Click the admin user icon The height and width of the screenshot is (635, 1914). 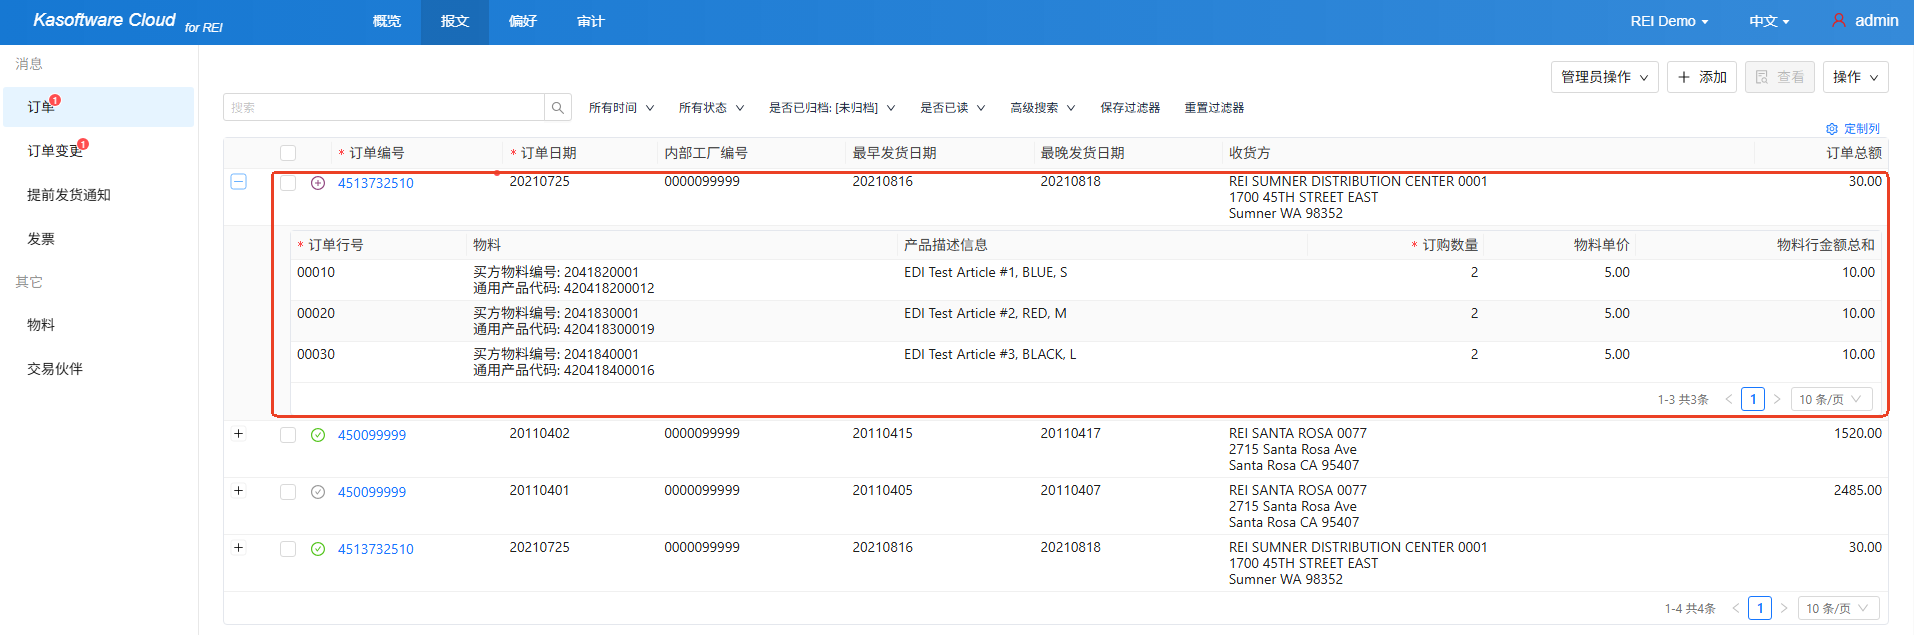pyautogui.click(x=1838, y=20)
